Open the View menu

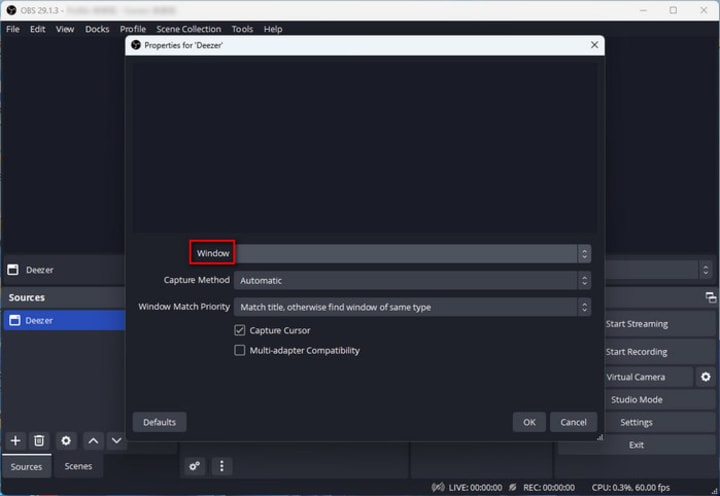[65, 29]
